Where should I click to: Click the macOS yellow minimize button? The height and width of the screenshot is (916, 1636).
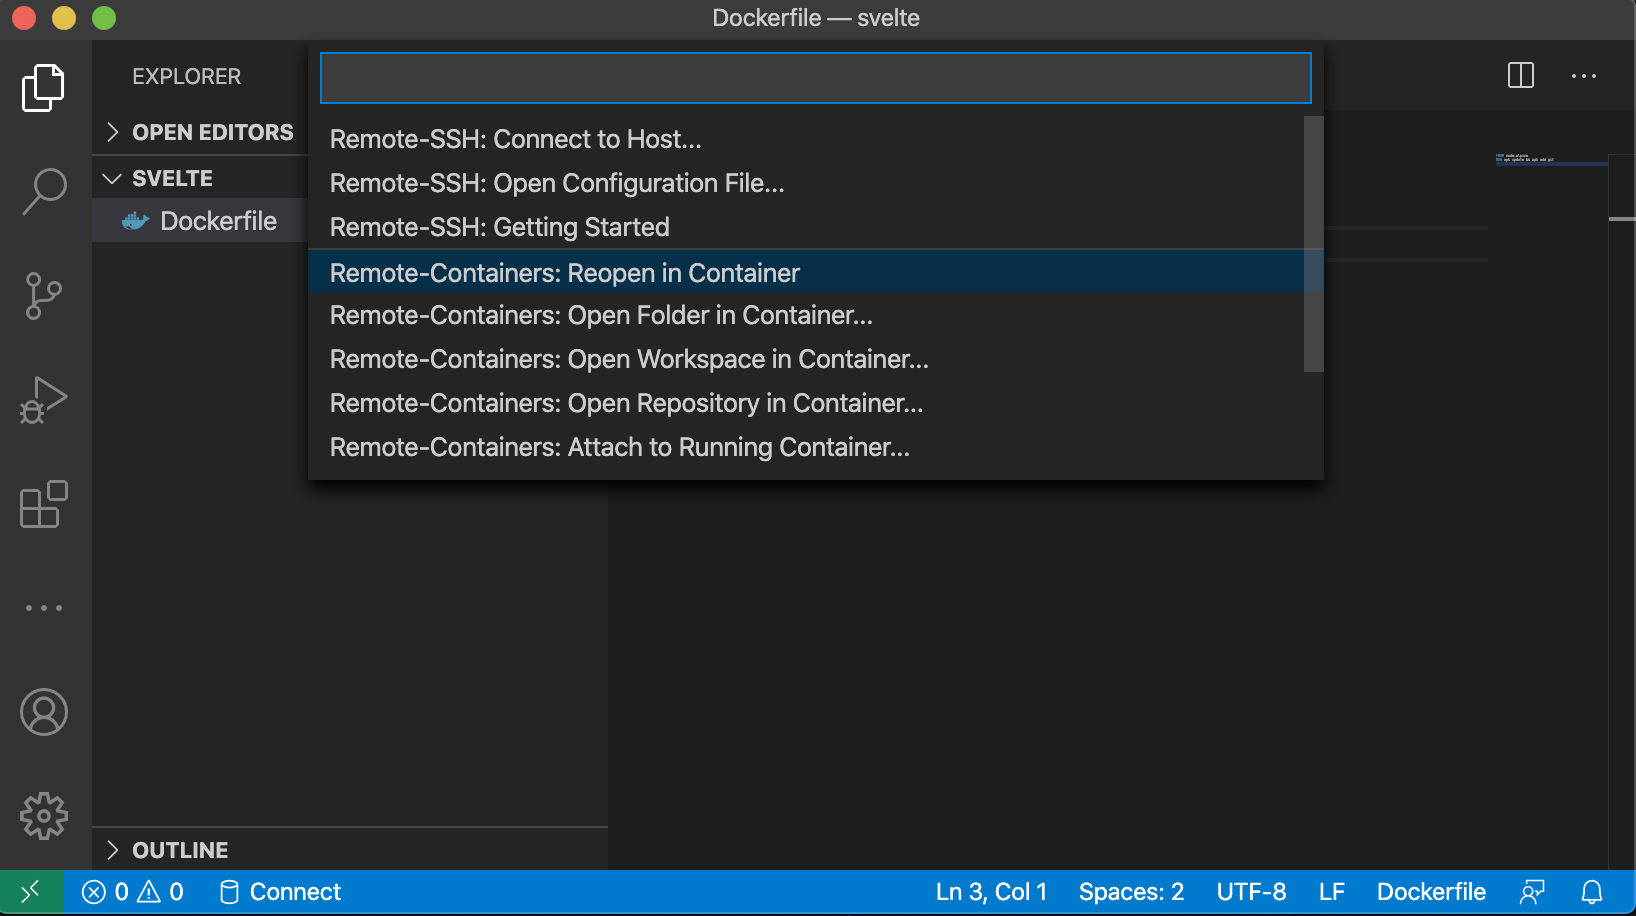(64, 18)
